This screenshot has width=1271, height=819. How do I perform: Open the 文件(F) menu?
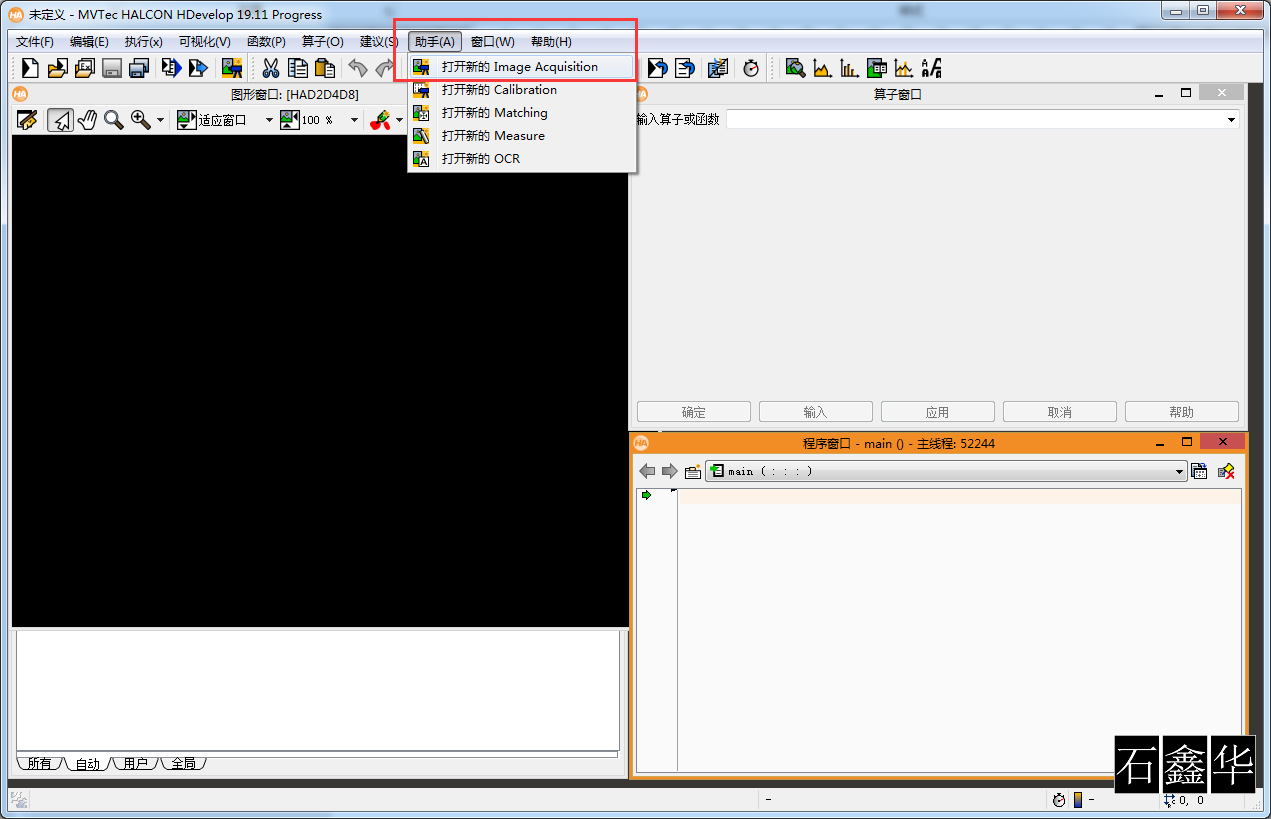pyautogui.click(x=35, y=41)
